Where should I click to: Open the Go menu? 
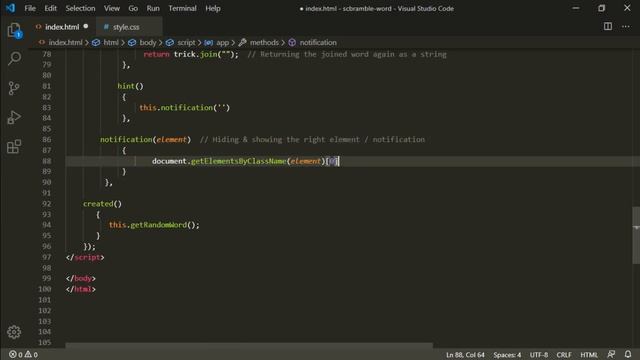[x=133, y=8]
